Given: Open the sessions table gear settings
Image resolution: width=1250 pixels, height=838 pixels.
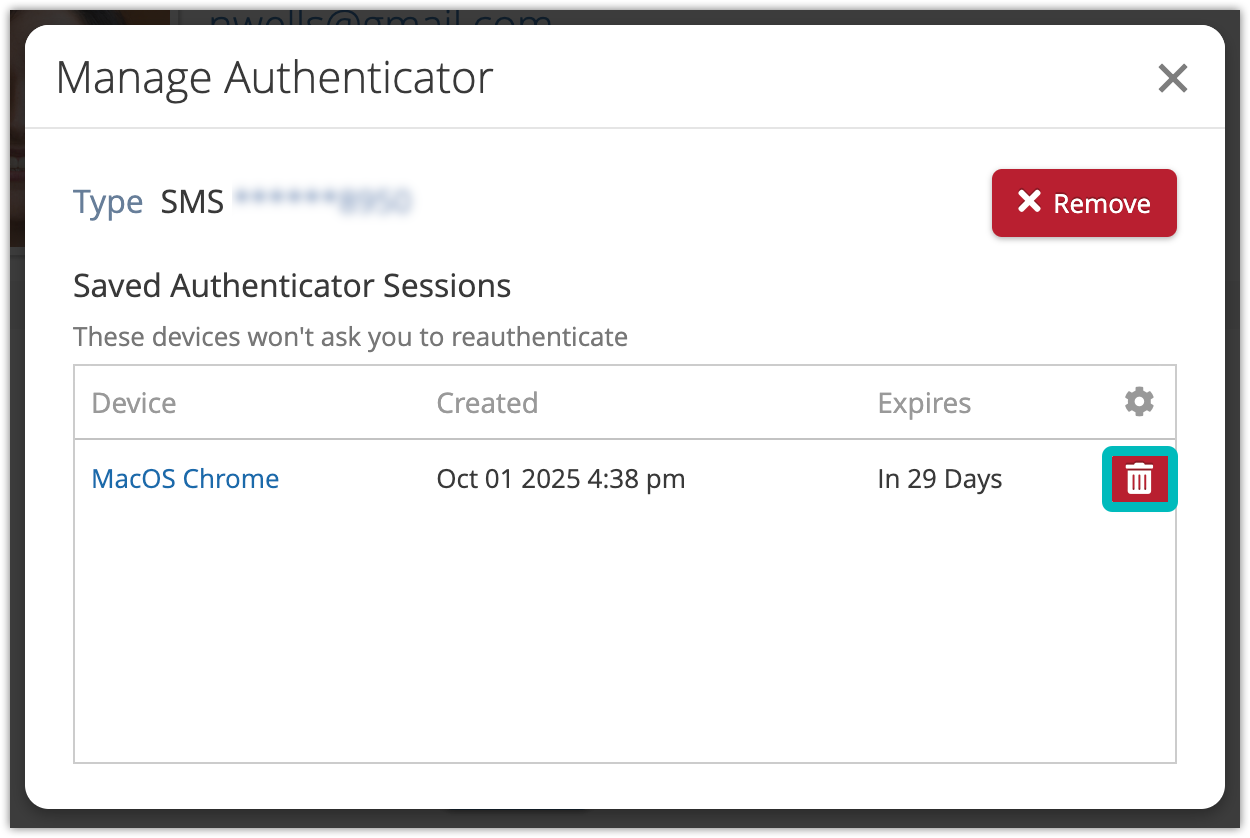Looking at the screenshot, I should (1139, 402).
